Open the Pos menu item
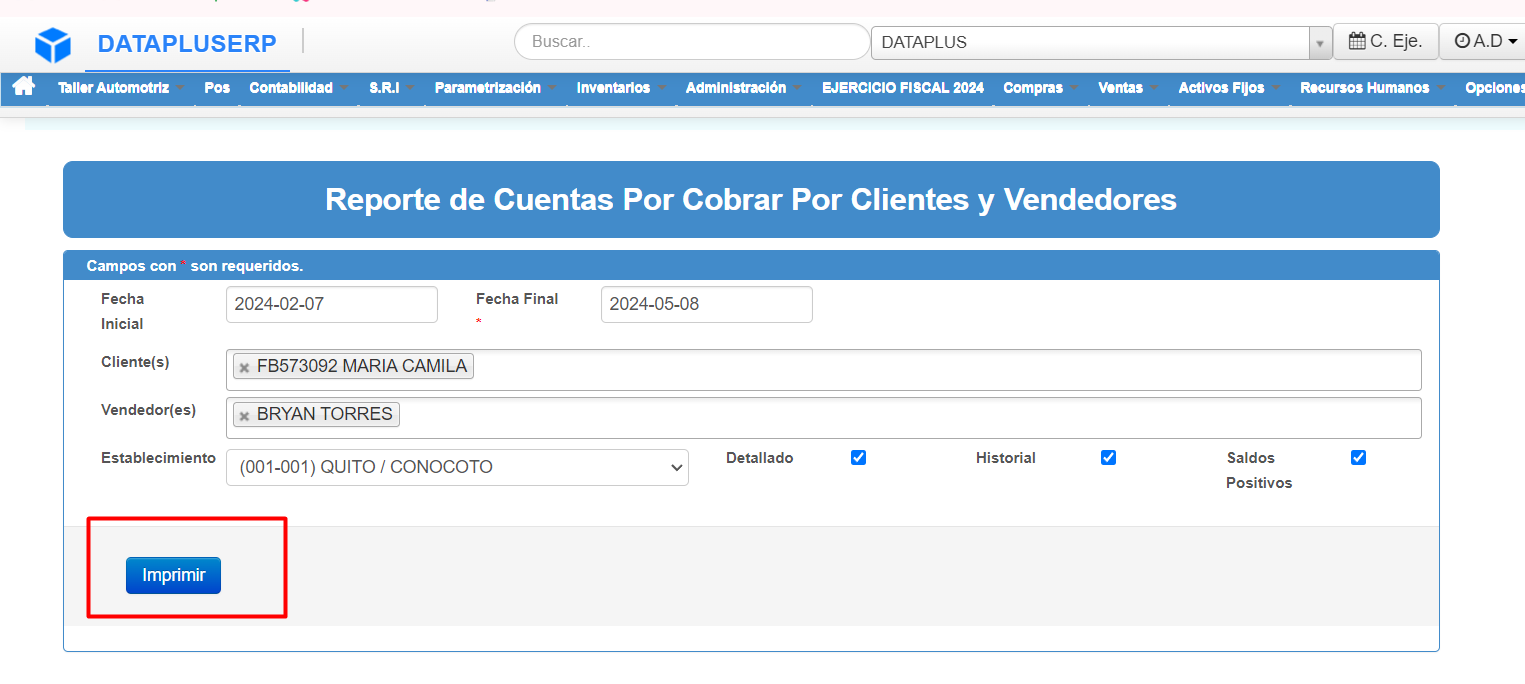The height and width of the screenshot is (684, 1525). point(217,88)
